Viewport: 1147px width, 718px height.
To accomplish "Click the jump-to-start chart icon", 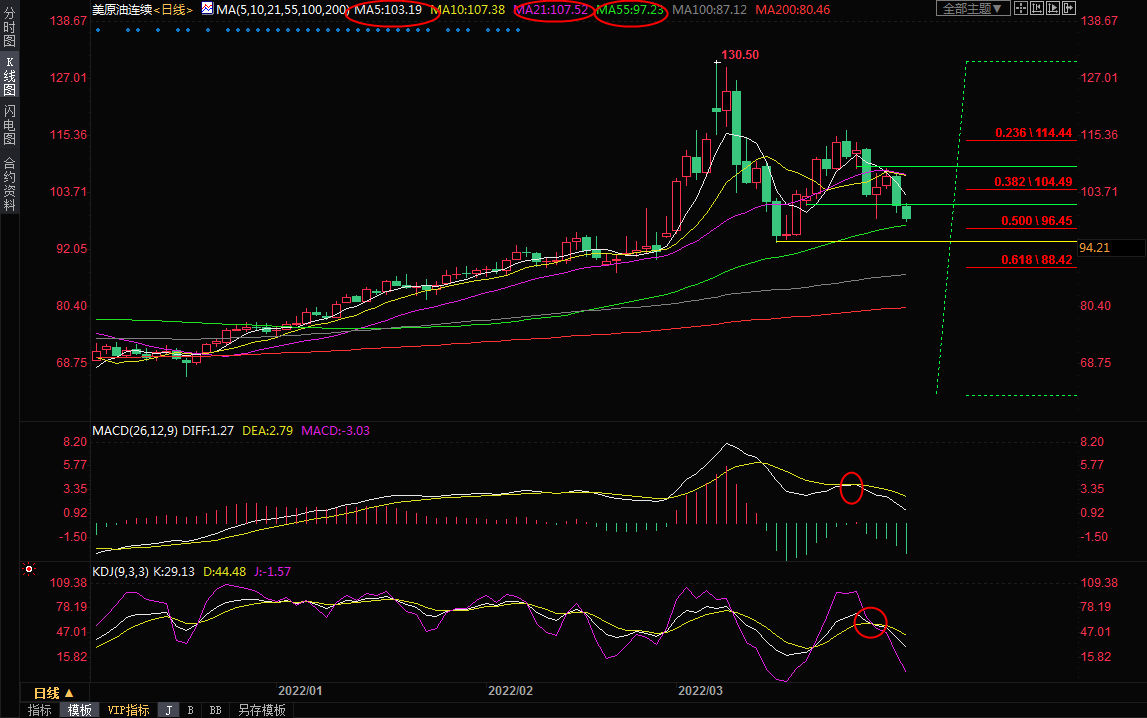I will [1039, 9].
